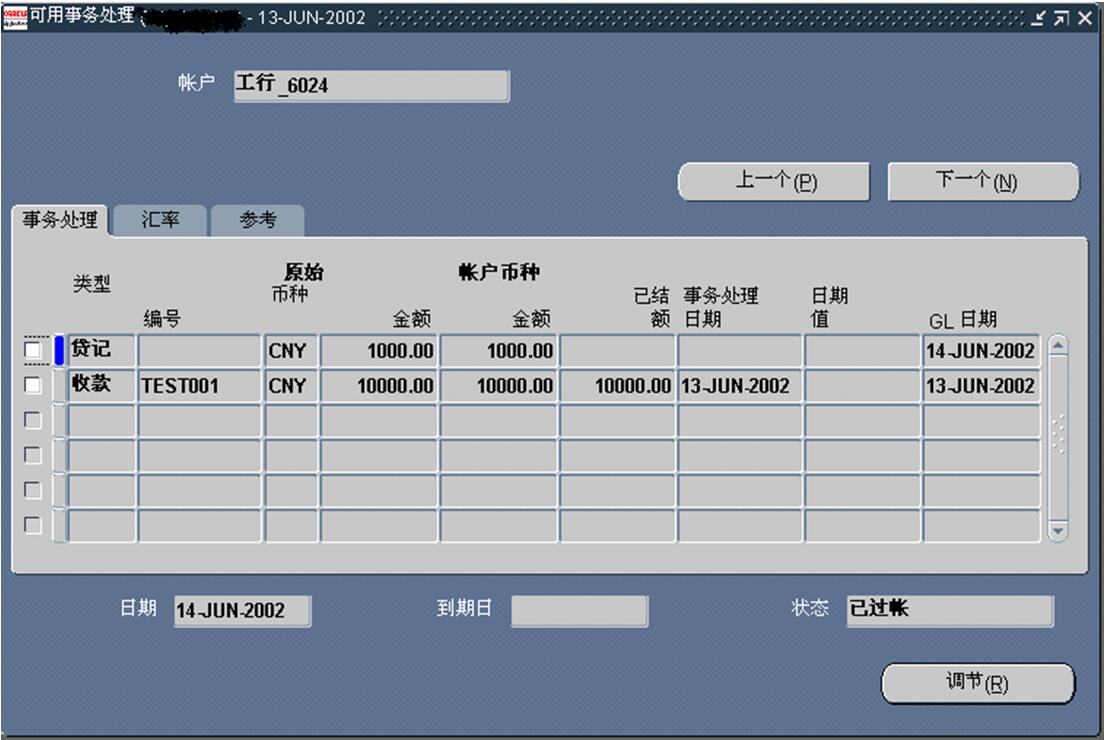Screen dimensions: 1104x740
Task: Click the Oracle icon in title bar
Action: click(15, 17)
